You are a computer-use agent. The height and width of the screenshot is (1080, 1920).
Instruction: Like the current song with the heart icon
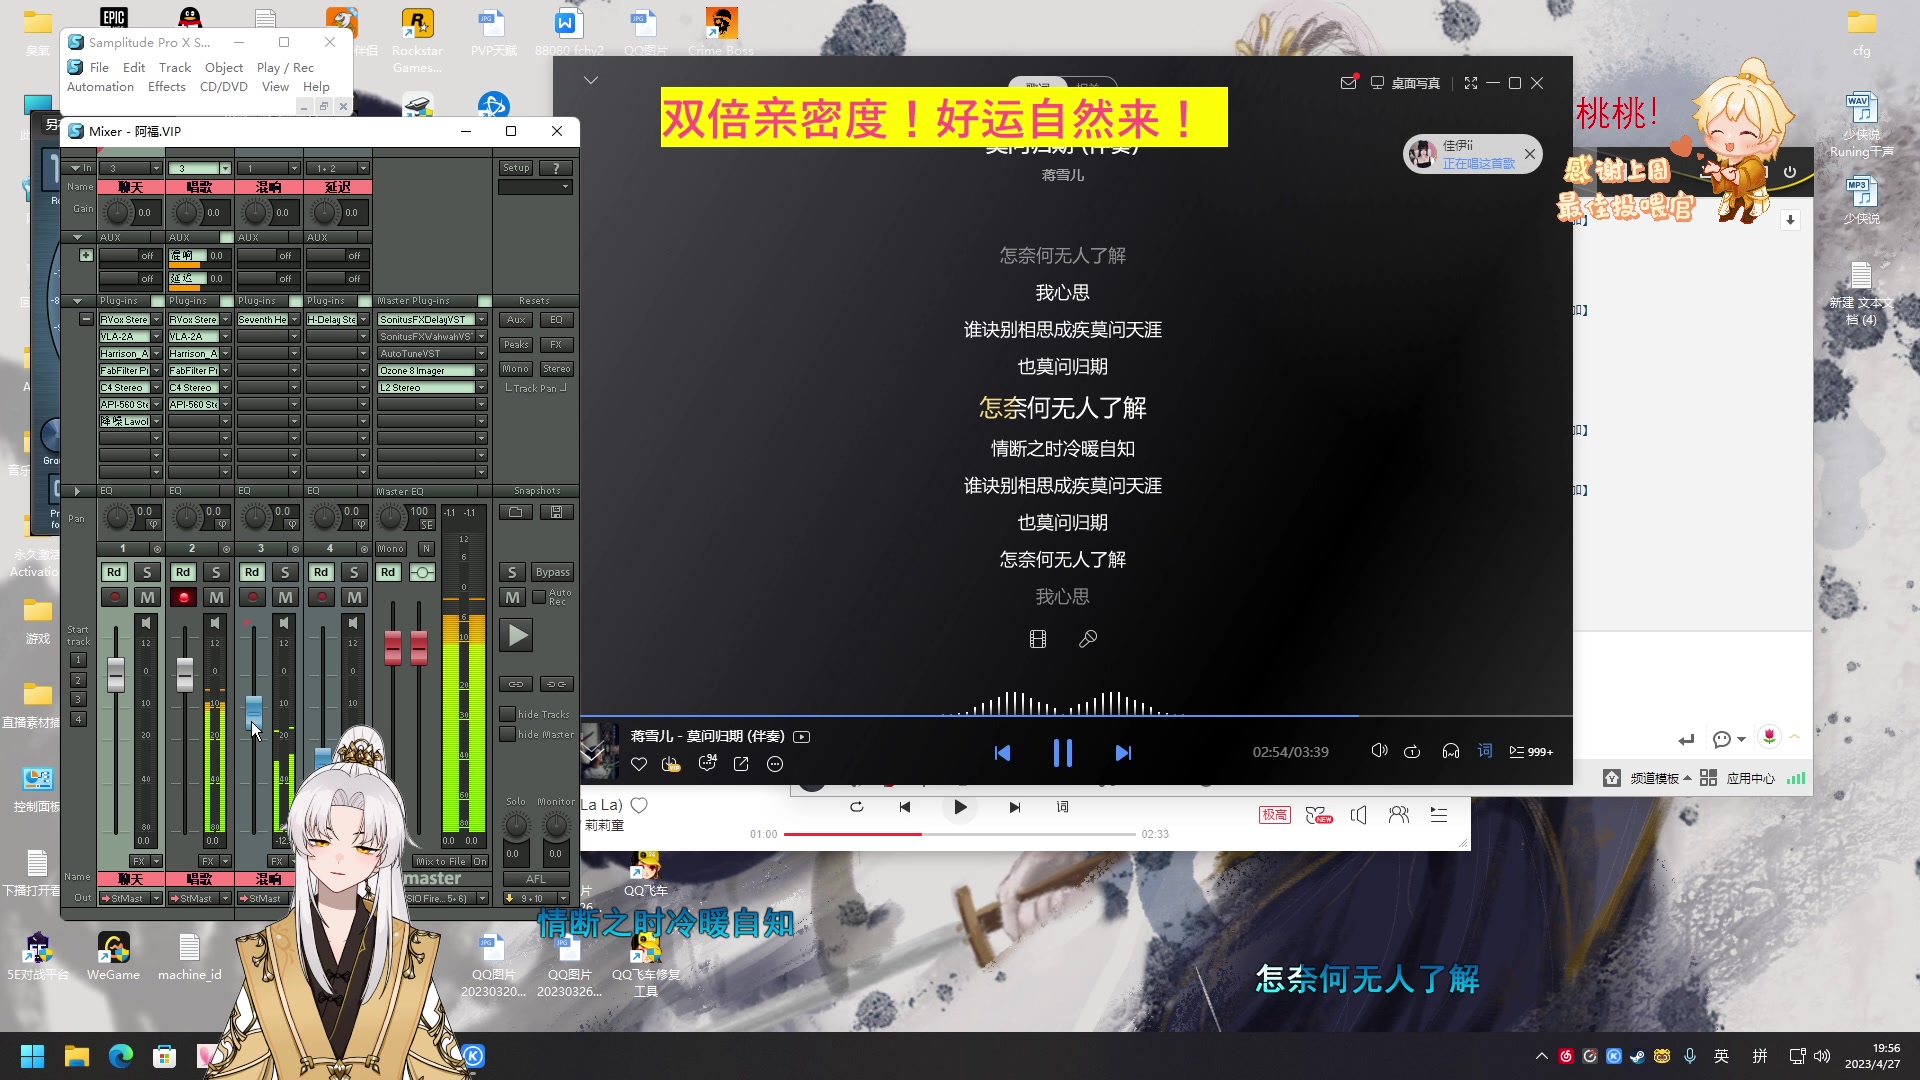(x=639, y=764)
